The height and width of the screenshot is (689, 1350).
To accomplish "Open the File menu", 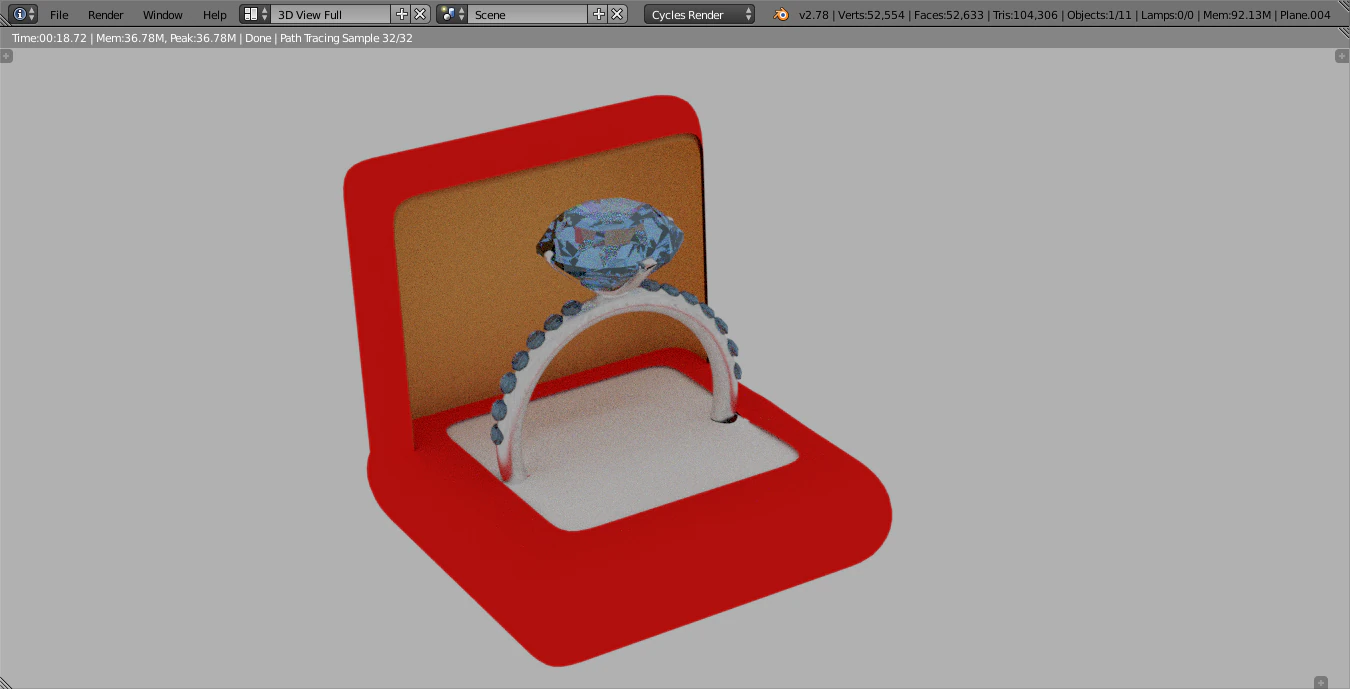I will [59, 15].
